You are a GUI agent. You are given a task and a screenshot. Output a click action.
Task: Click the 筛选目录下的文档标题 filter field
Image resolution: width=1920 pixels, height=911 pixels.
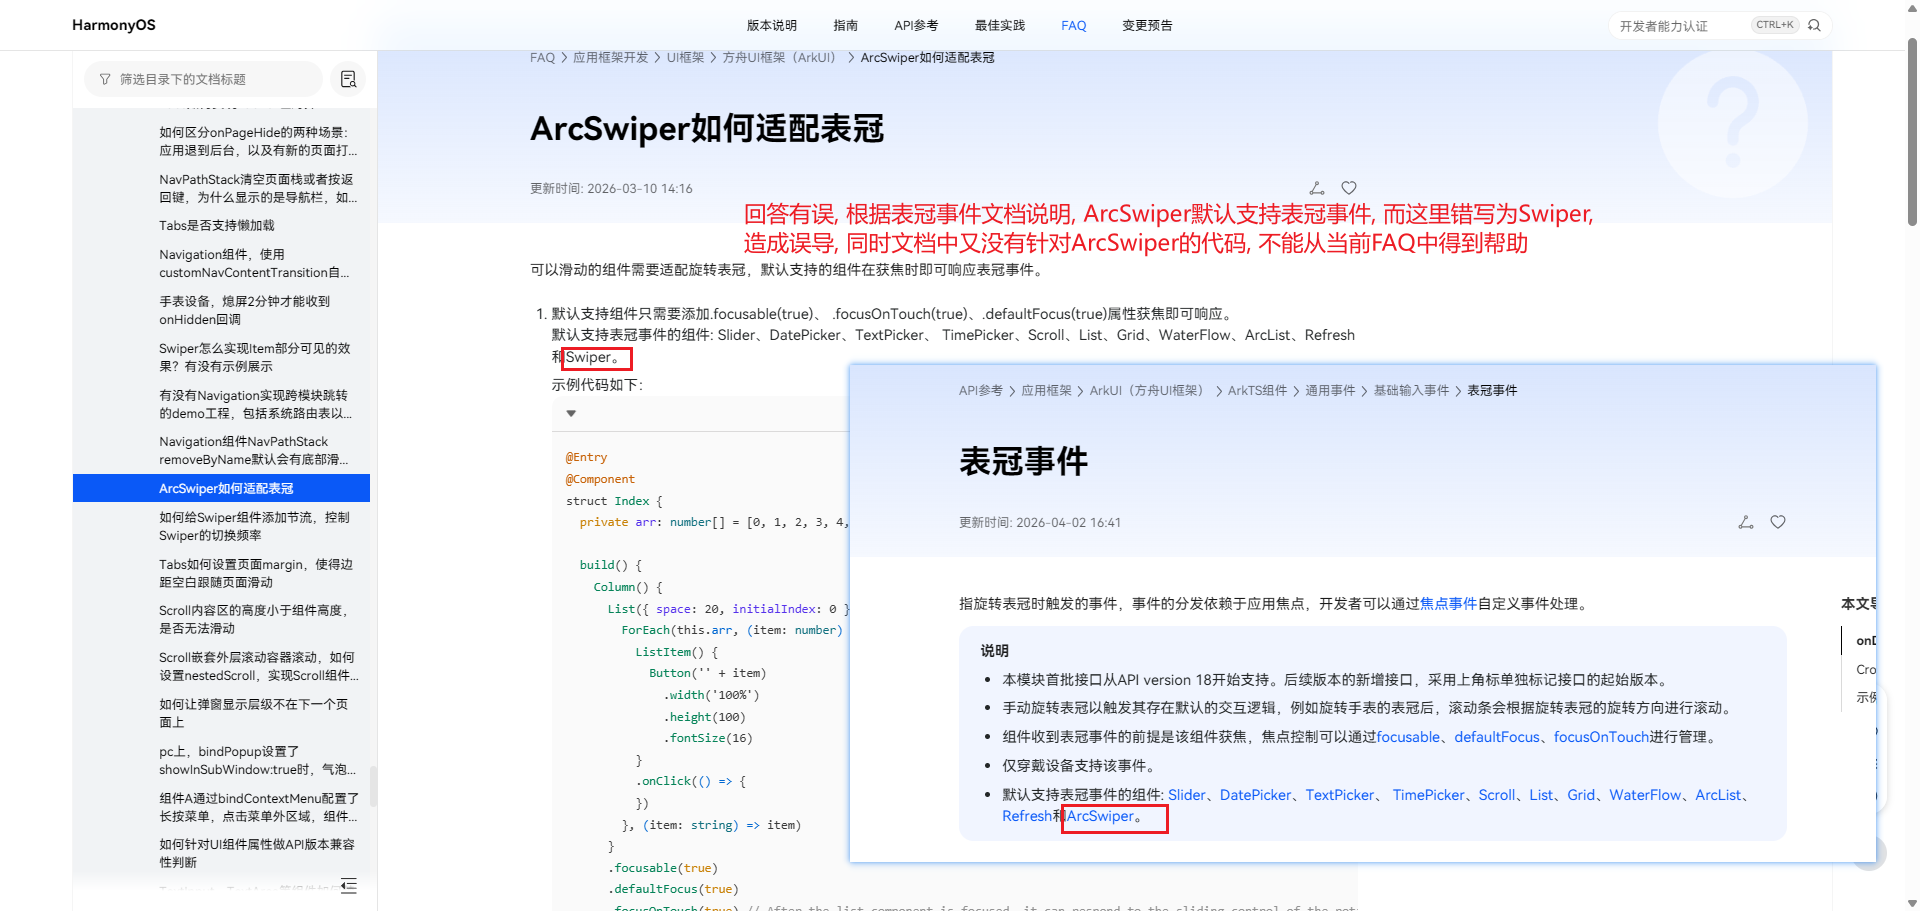tap(203, 79)
